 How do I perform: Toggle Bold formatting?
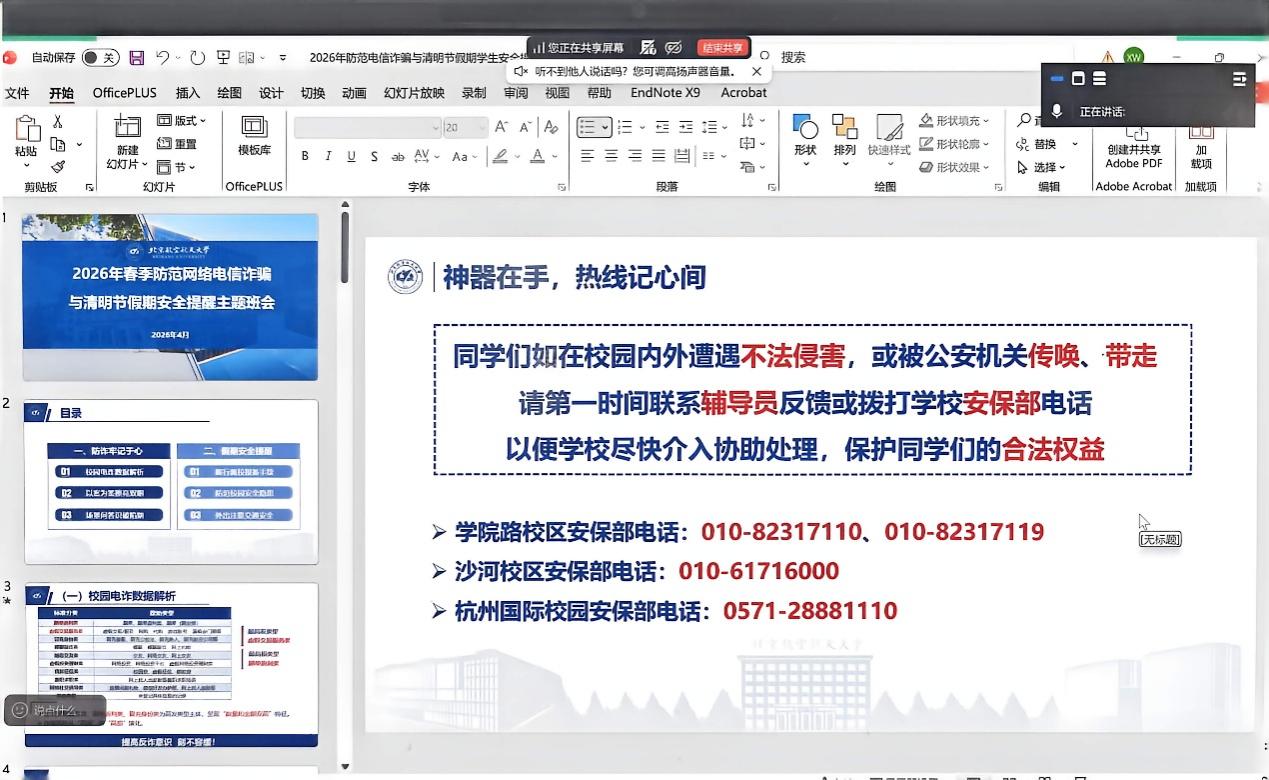pyautogui.click(x=305, y=156)
